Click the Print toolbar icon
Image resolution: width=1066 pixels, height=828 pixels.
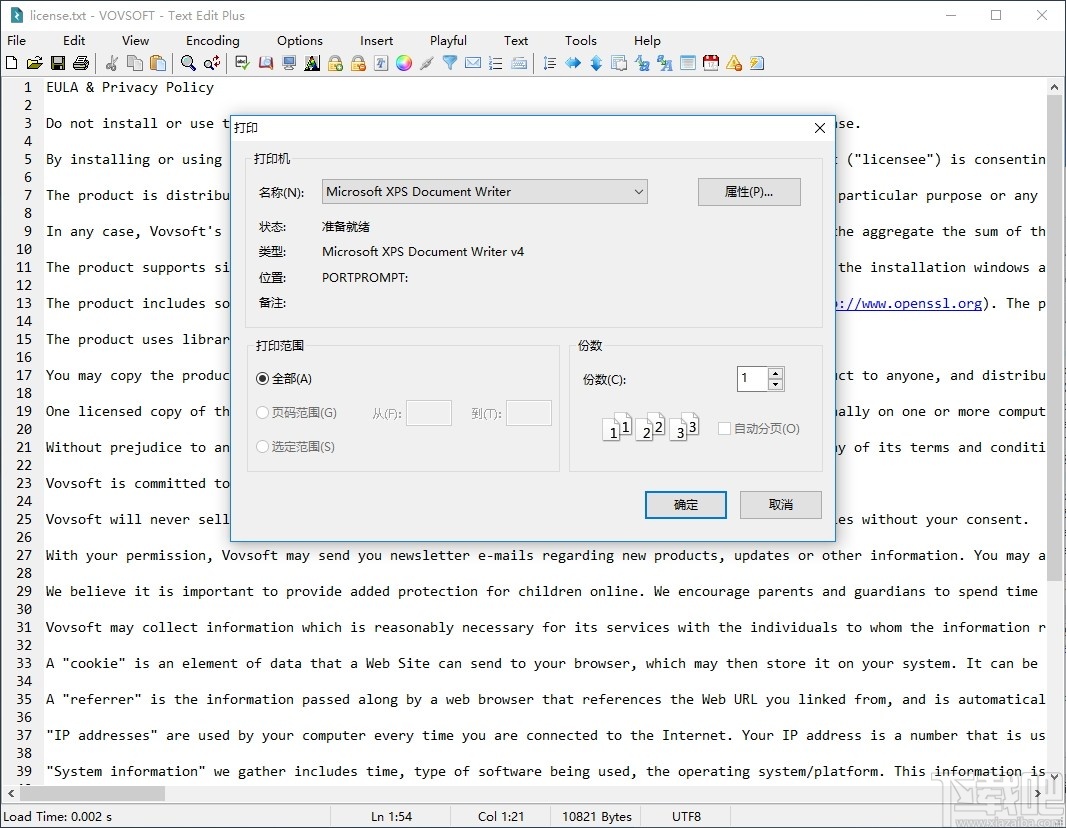click(x=81, y=63)
